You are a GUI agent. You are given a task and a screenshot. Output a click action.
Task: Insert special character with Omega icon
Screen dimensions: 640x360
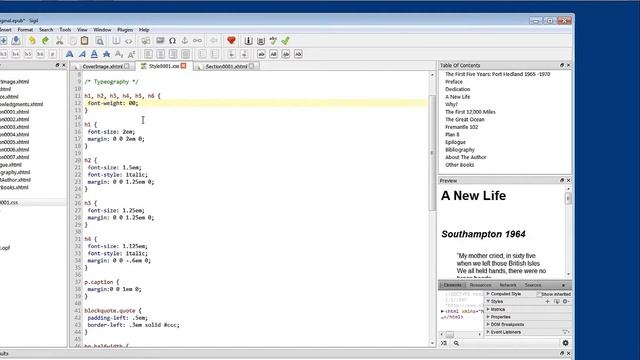[x=172, y=41]
